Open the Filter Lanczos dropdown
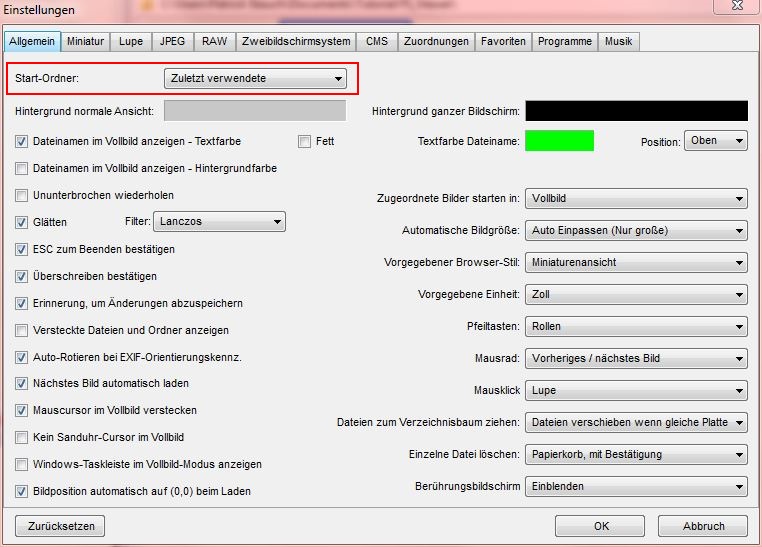This screenshot has width=762, height=547. (219, 222)
